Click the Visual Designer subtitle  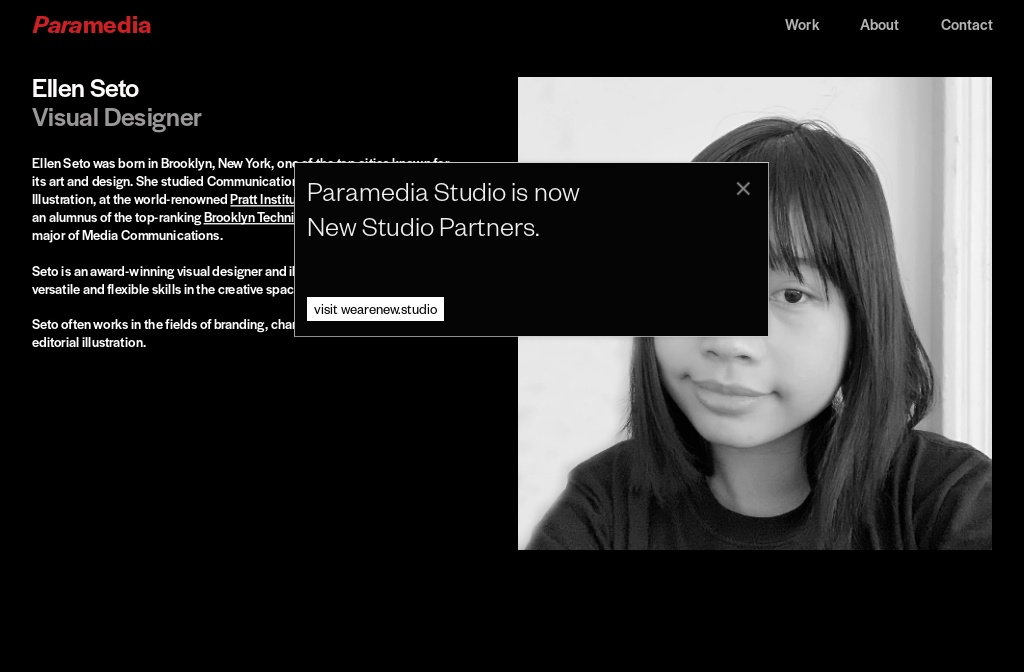click(116, 117)
